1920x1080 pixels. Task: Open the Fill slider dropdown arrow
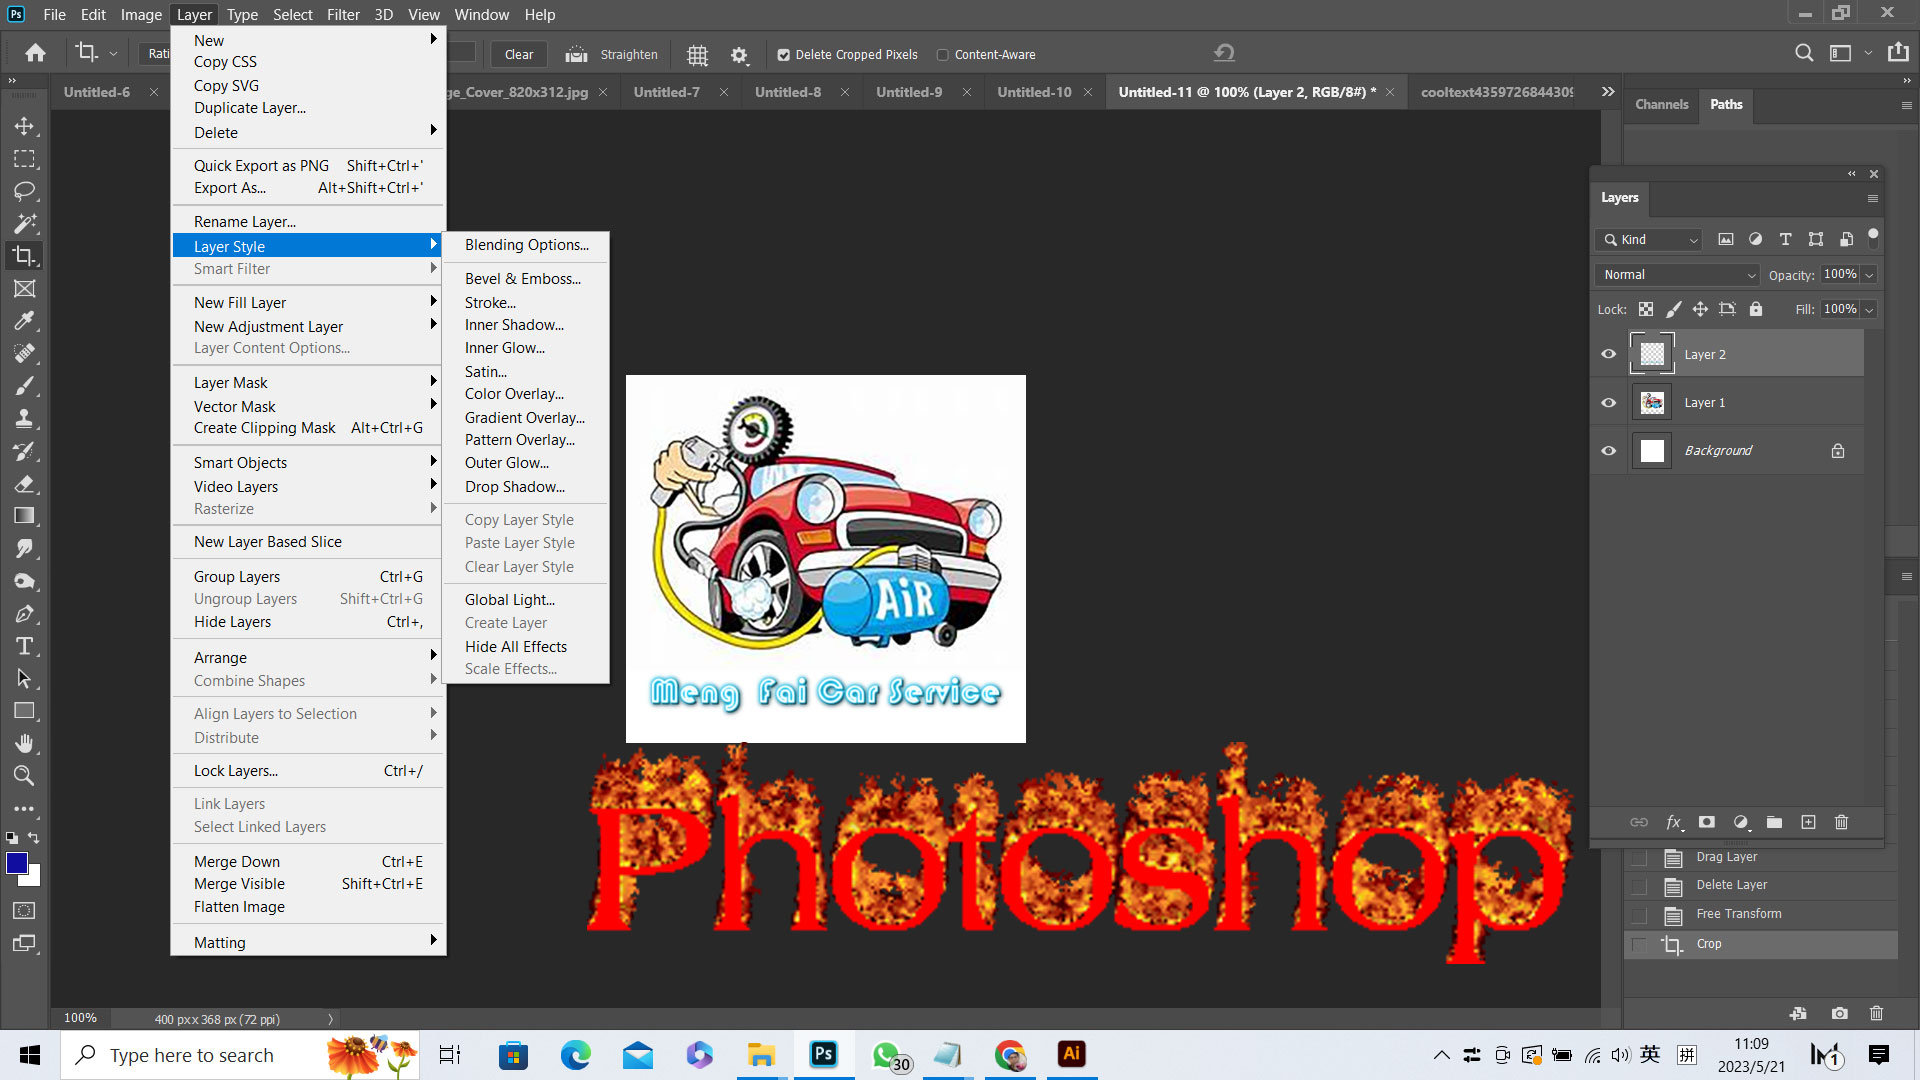coord(1869,310)
